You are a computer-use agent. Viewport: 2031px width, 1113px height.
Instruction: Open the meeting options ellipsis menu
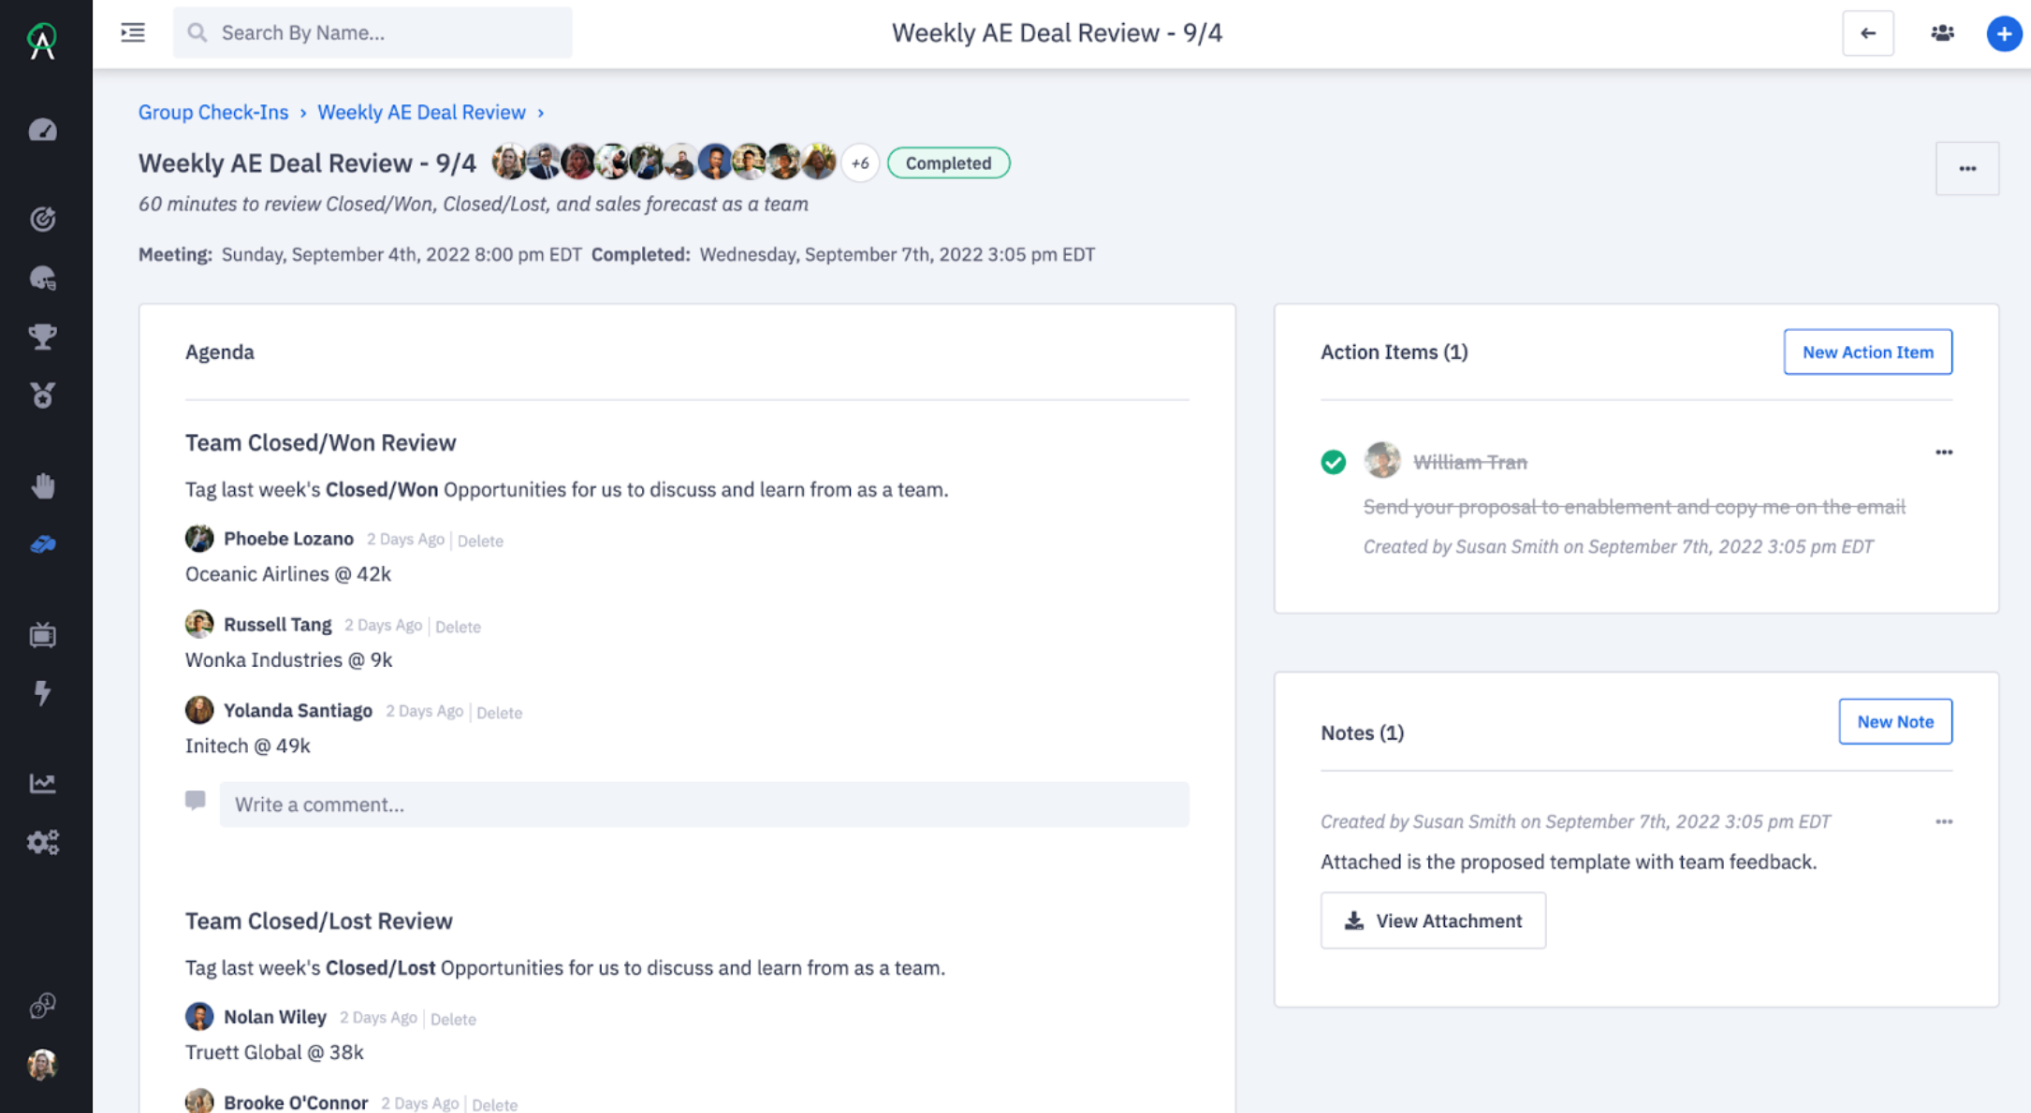pos(1967,168)
